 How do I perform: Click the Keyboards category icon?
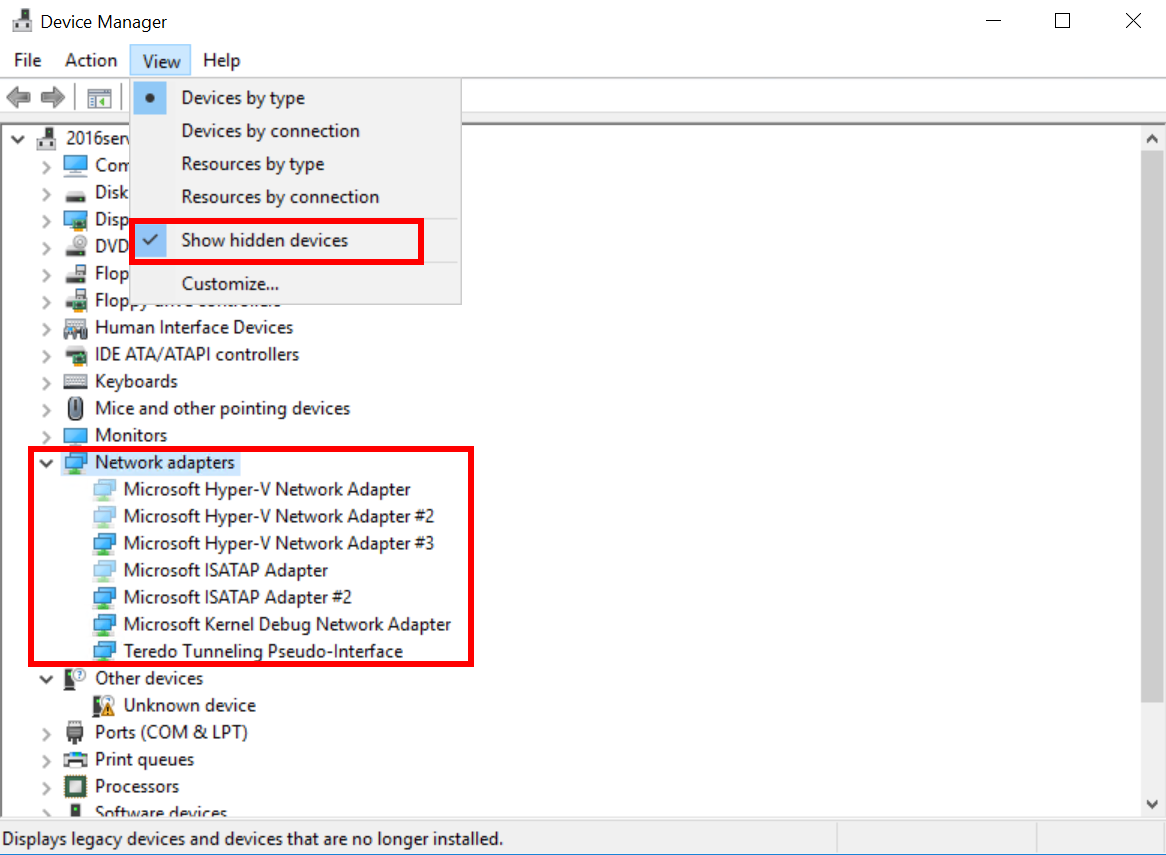coord(75,382)
